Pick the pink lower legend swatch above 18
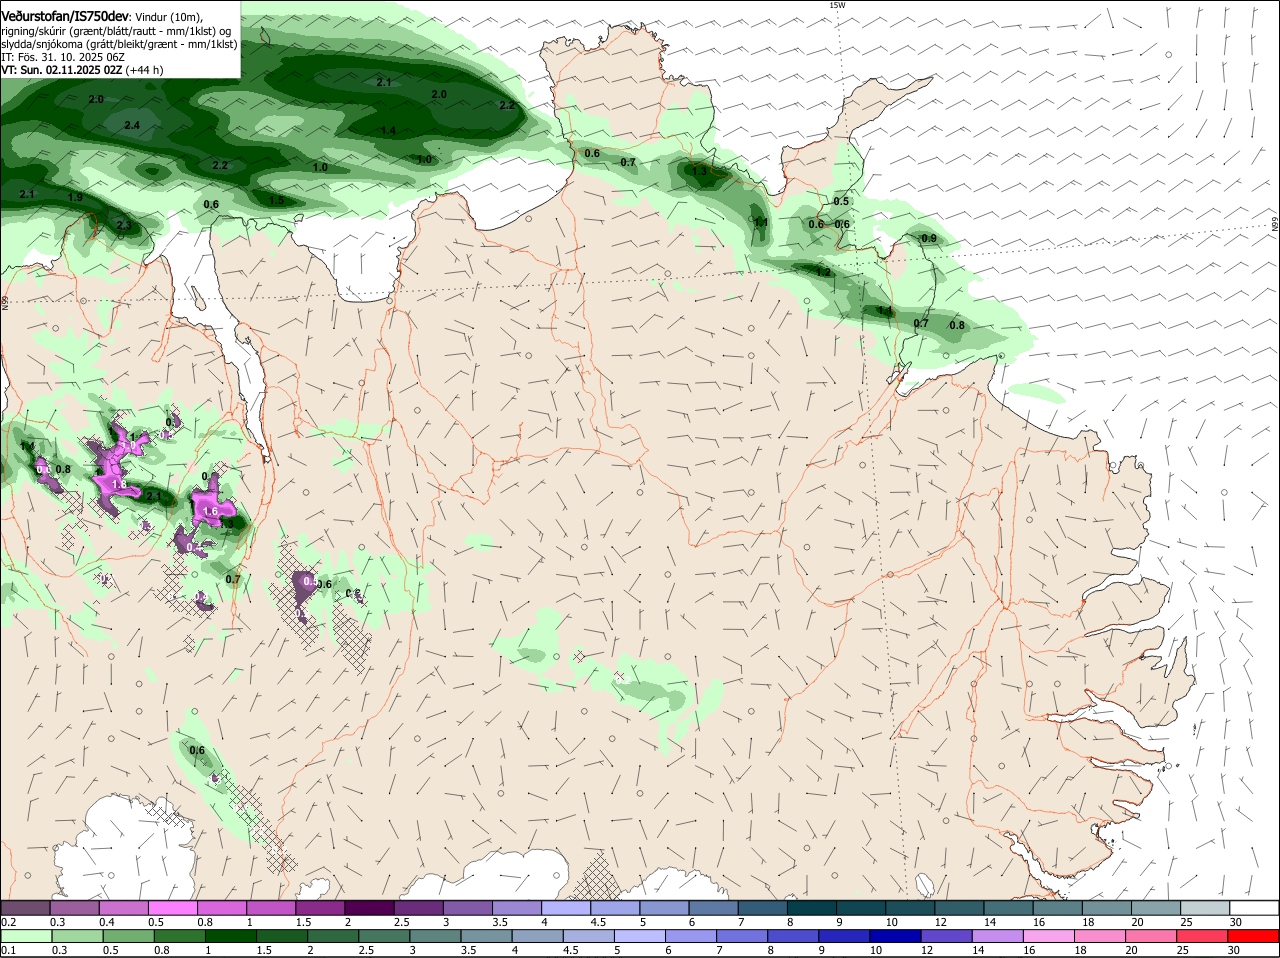Screen dimensions: 1280x958 point(1100,936)
